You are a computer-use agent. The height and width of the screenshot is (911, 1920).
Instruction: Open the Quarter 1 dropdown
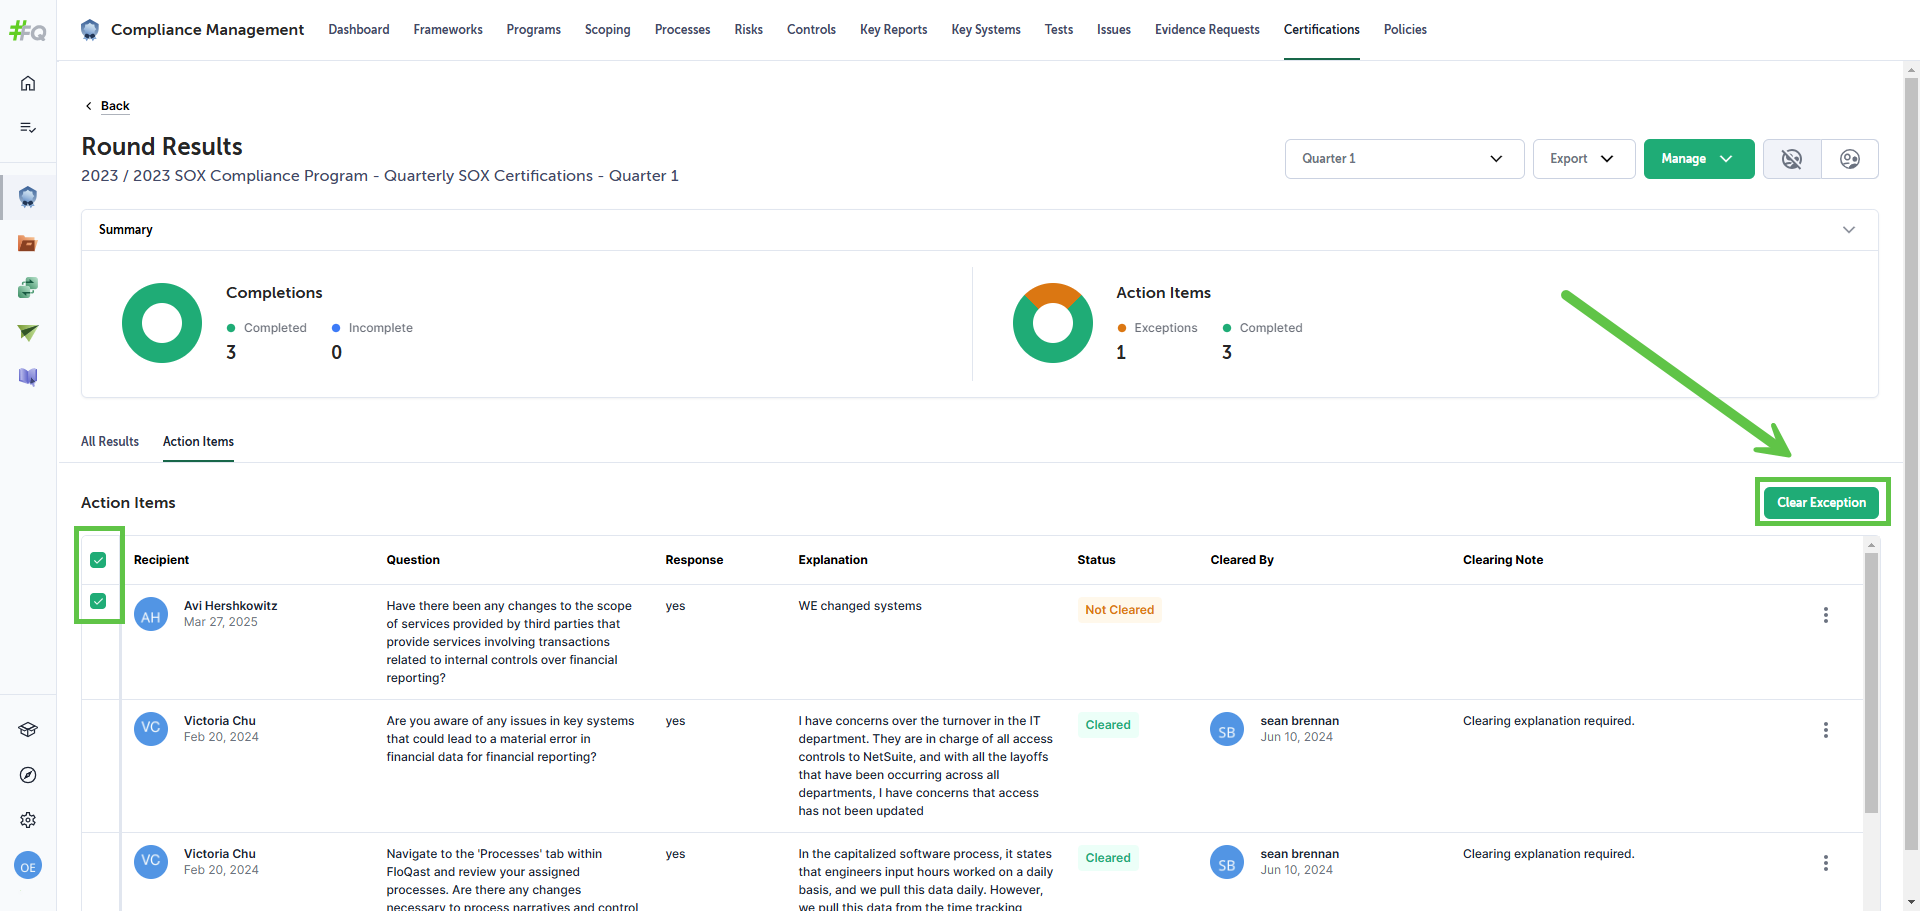(x=1404, y=159)
